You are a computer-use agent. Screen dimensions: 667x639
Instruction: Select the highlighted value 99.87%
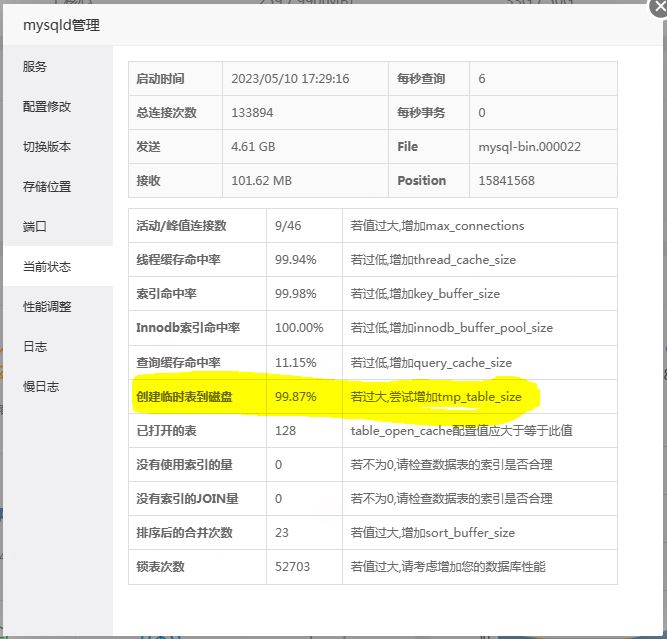[x=296, y=397]
